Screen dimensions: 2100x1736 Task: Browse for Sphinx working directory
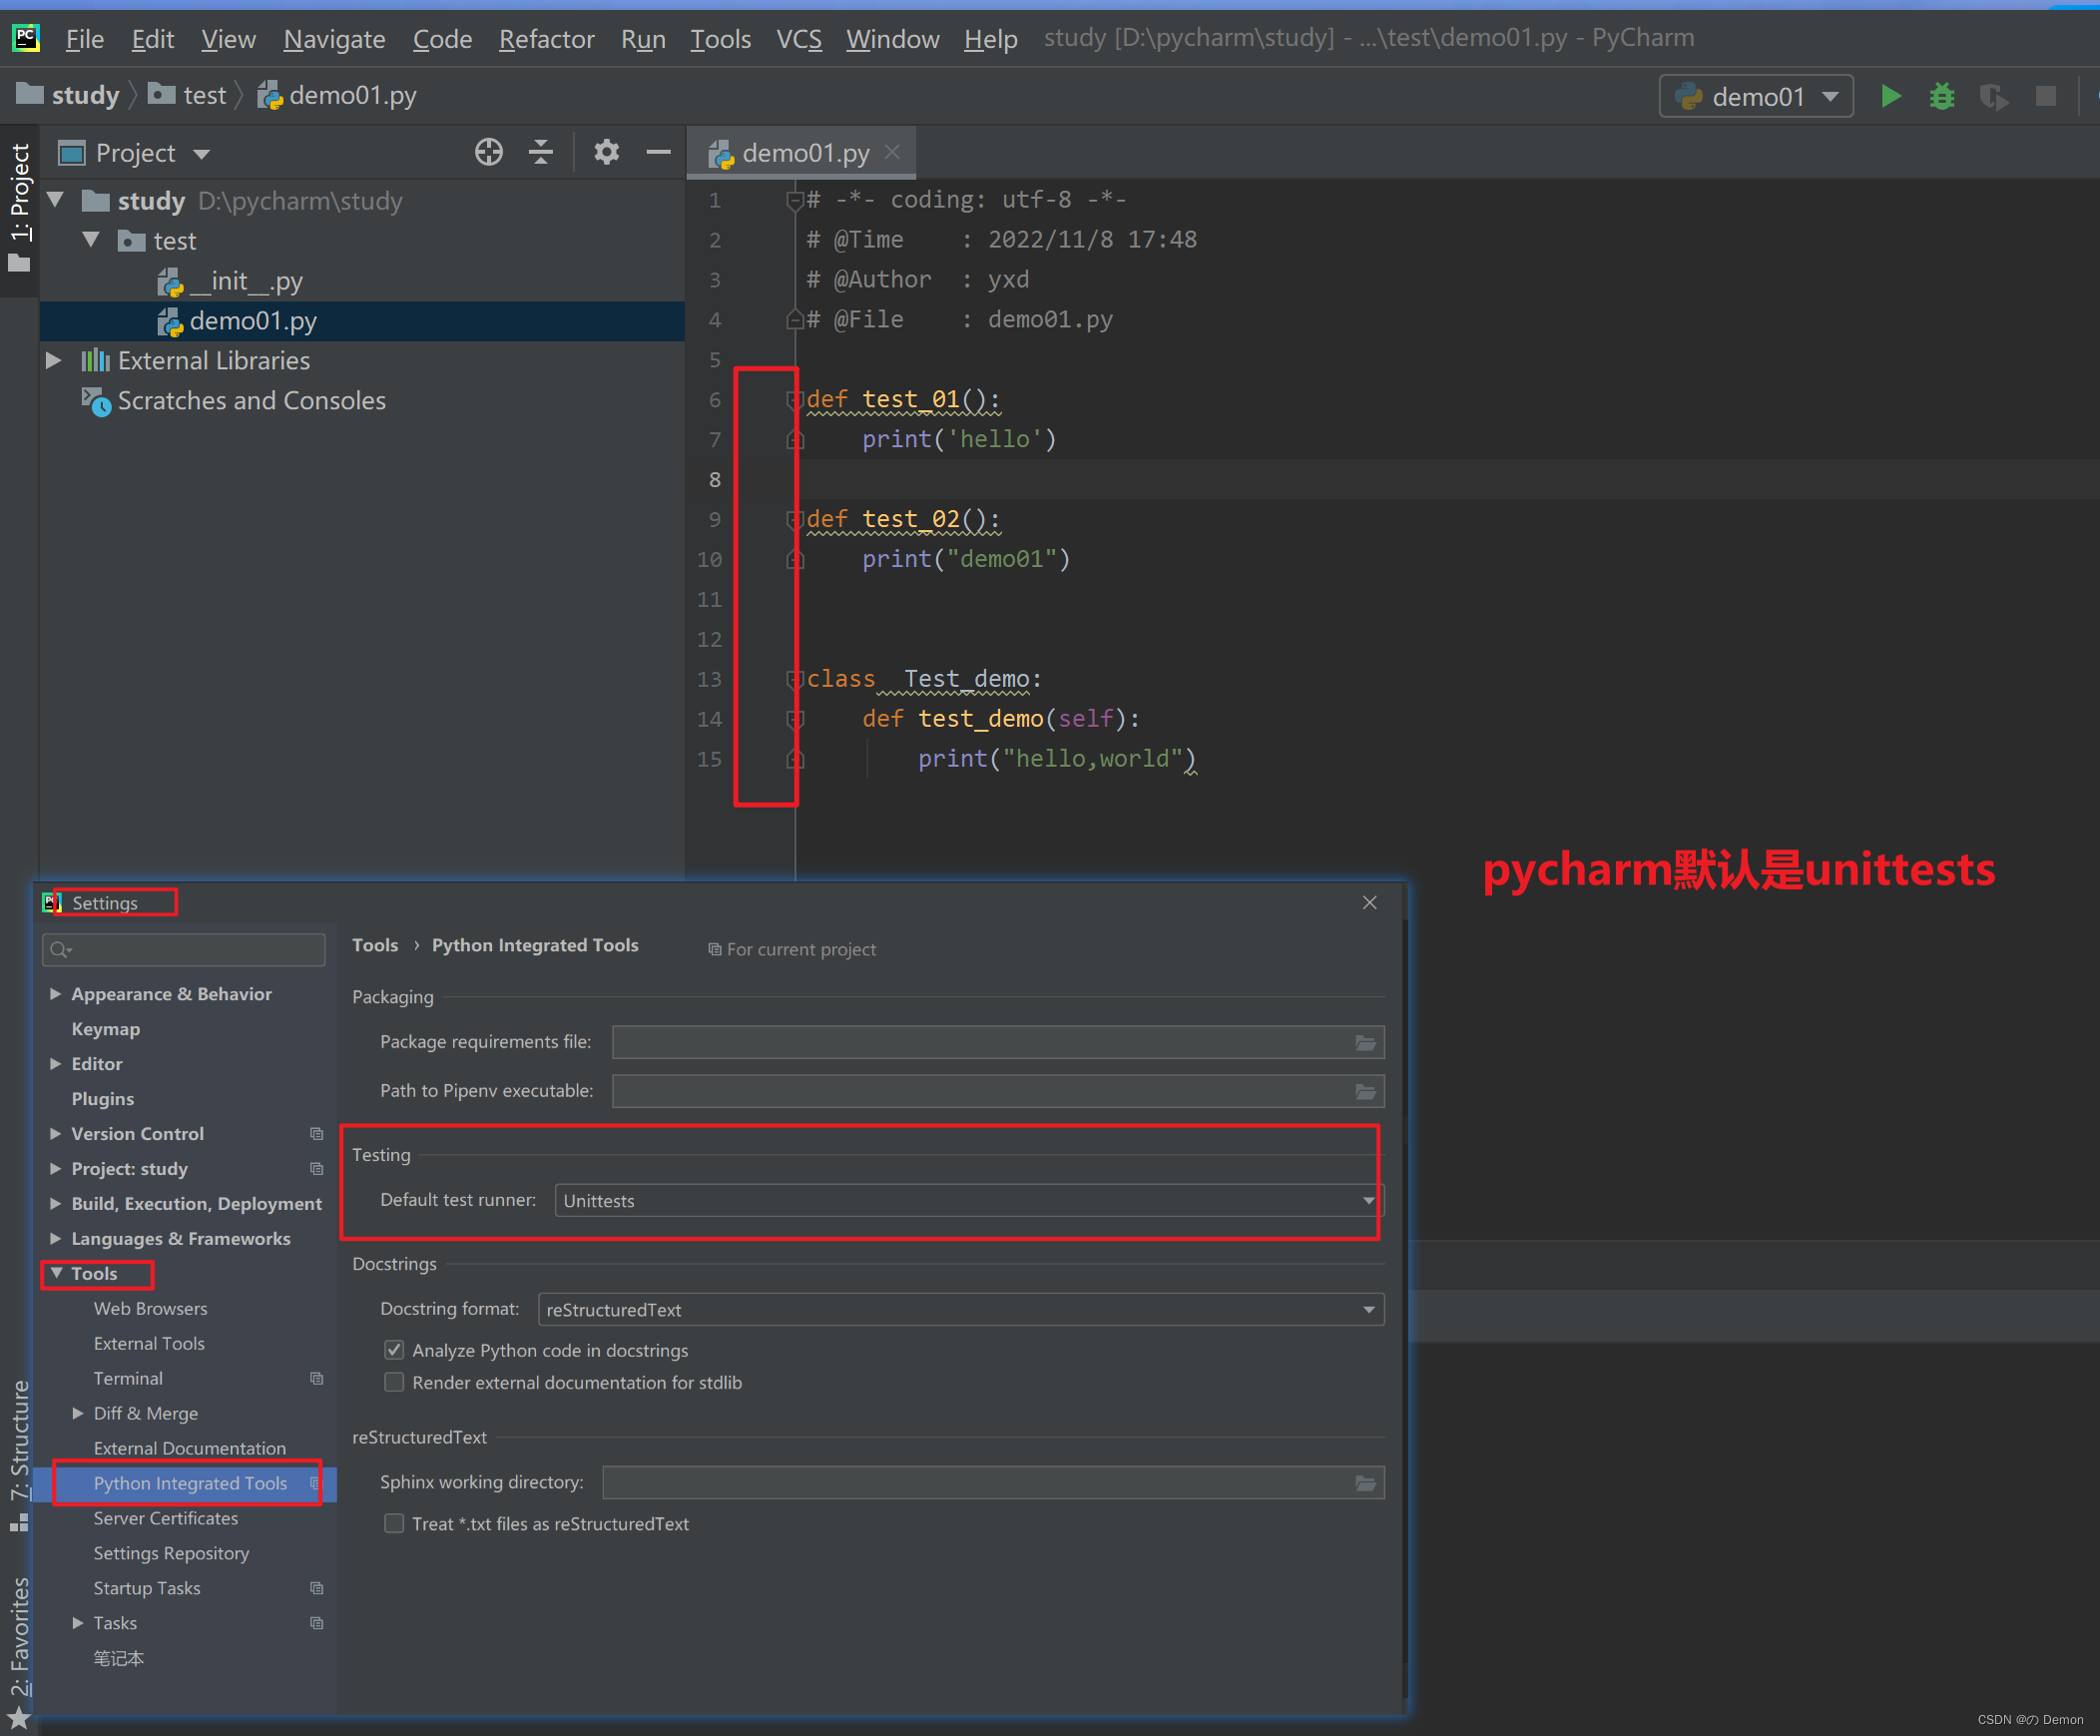pos(1365,1483)
